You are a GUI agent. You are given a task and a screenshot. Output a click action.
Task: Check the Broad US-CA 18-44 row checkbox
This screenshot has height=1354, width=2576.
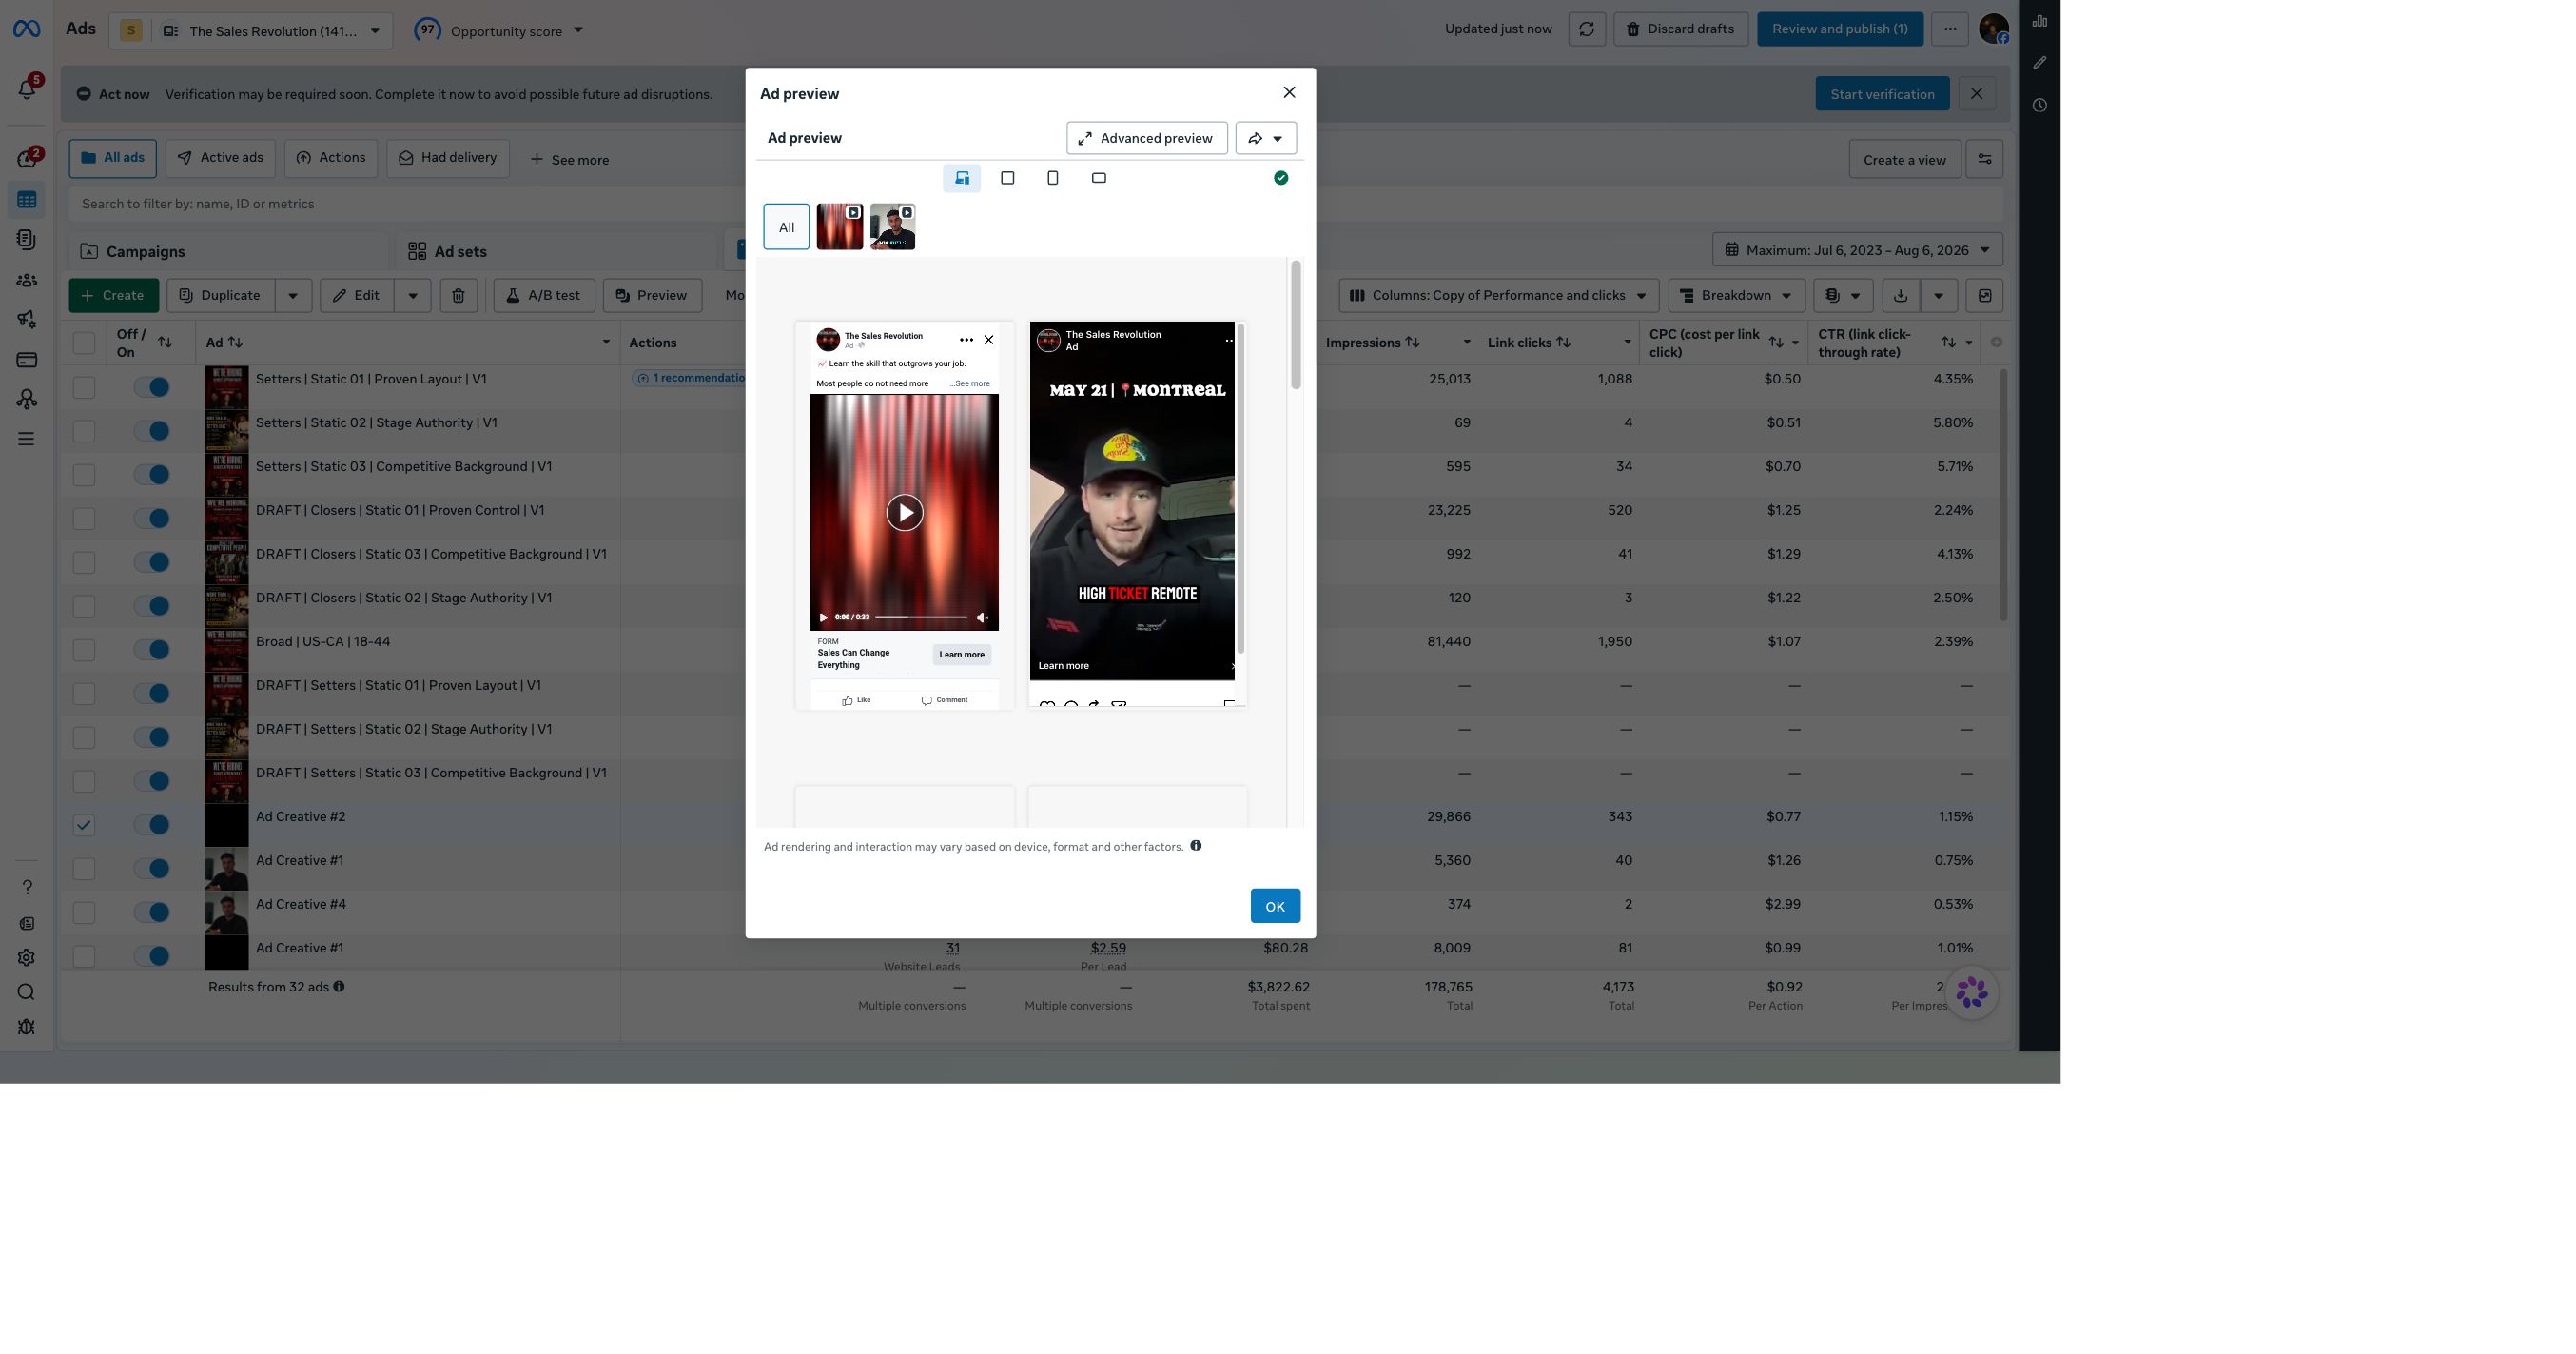pos(84,650)
